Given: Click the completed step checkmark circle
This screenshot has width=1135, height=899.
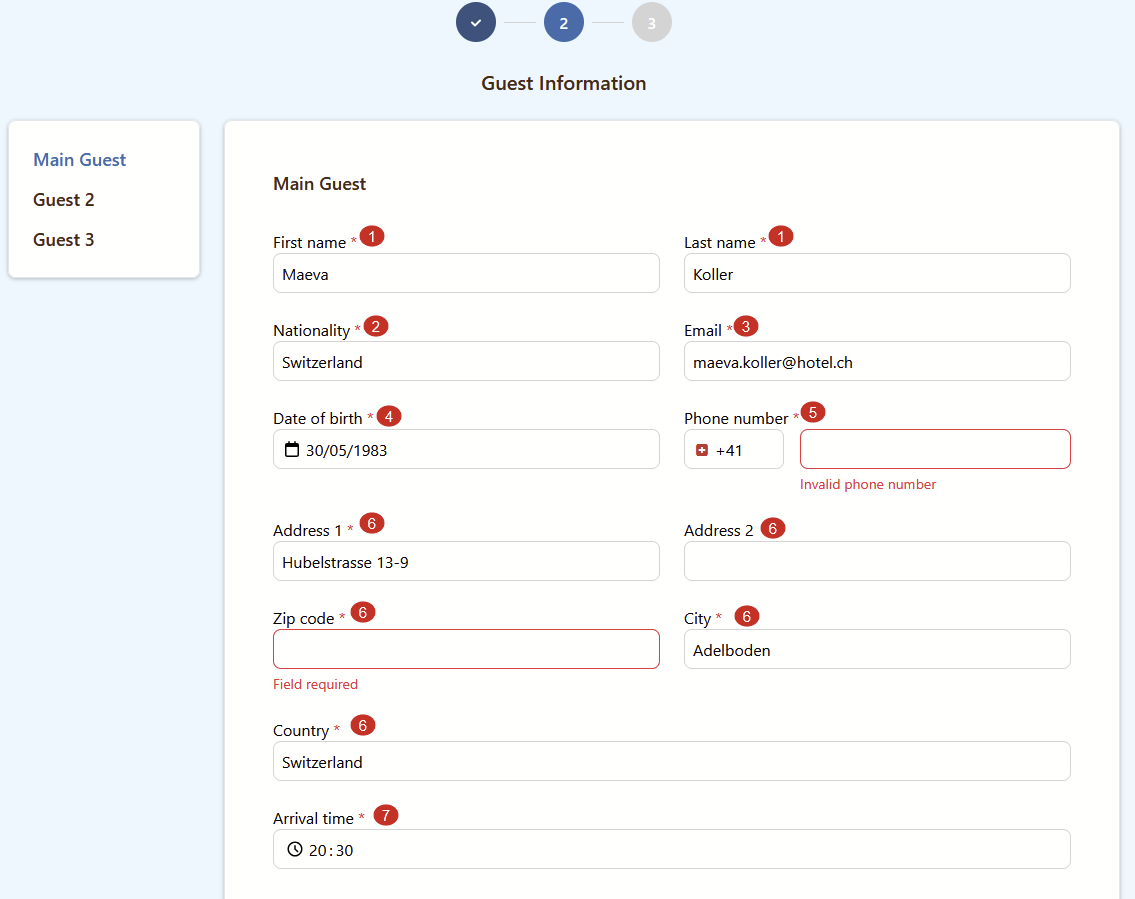Looking at the screenshot, I should tap(476, 22).
